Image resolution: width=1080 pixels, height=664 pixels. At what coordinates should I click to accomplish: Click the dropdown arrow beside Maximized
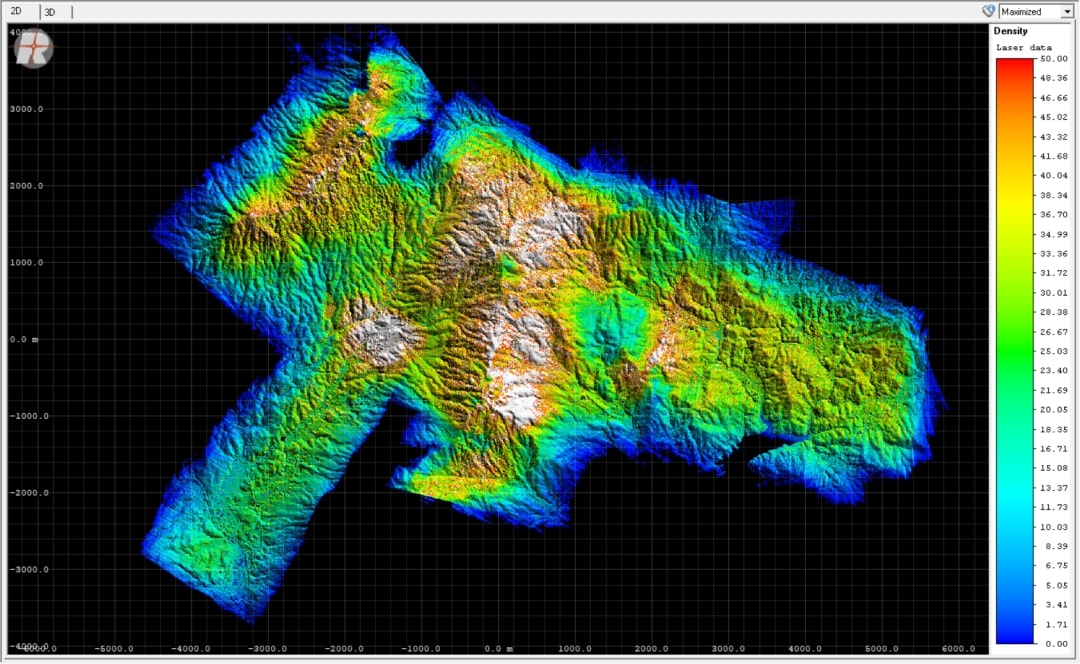point(1069,11)
